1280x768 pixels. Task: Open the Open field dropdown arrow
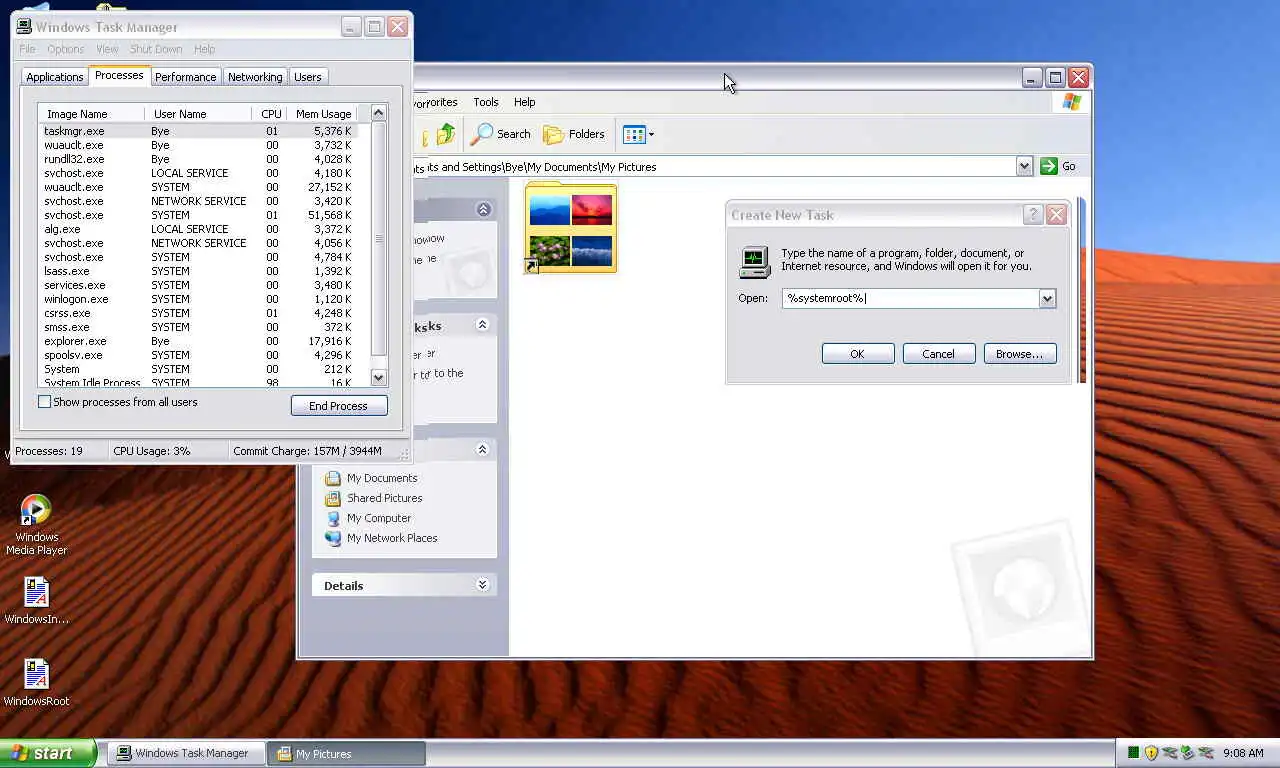coord(1047,298)
